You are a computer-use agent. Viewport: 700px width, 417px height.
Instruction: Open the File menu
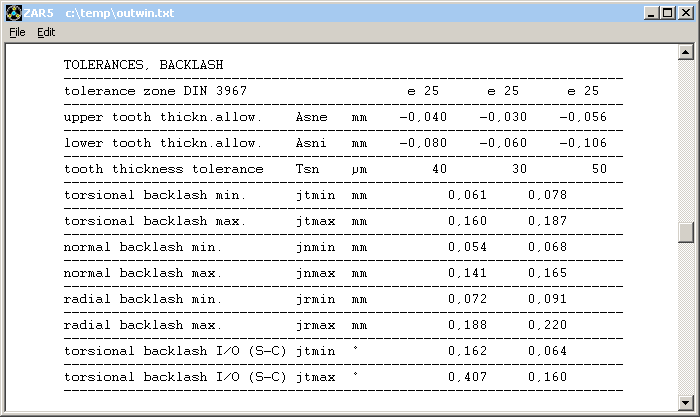point(17,32)
